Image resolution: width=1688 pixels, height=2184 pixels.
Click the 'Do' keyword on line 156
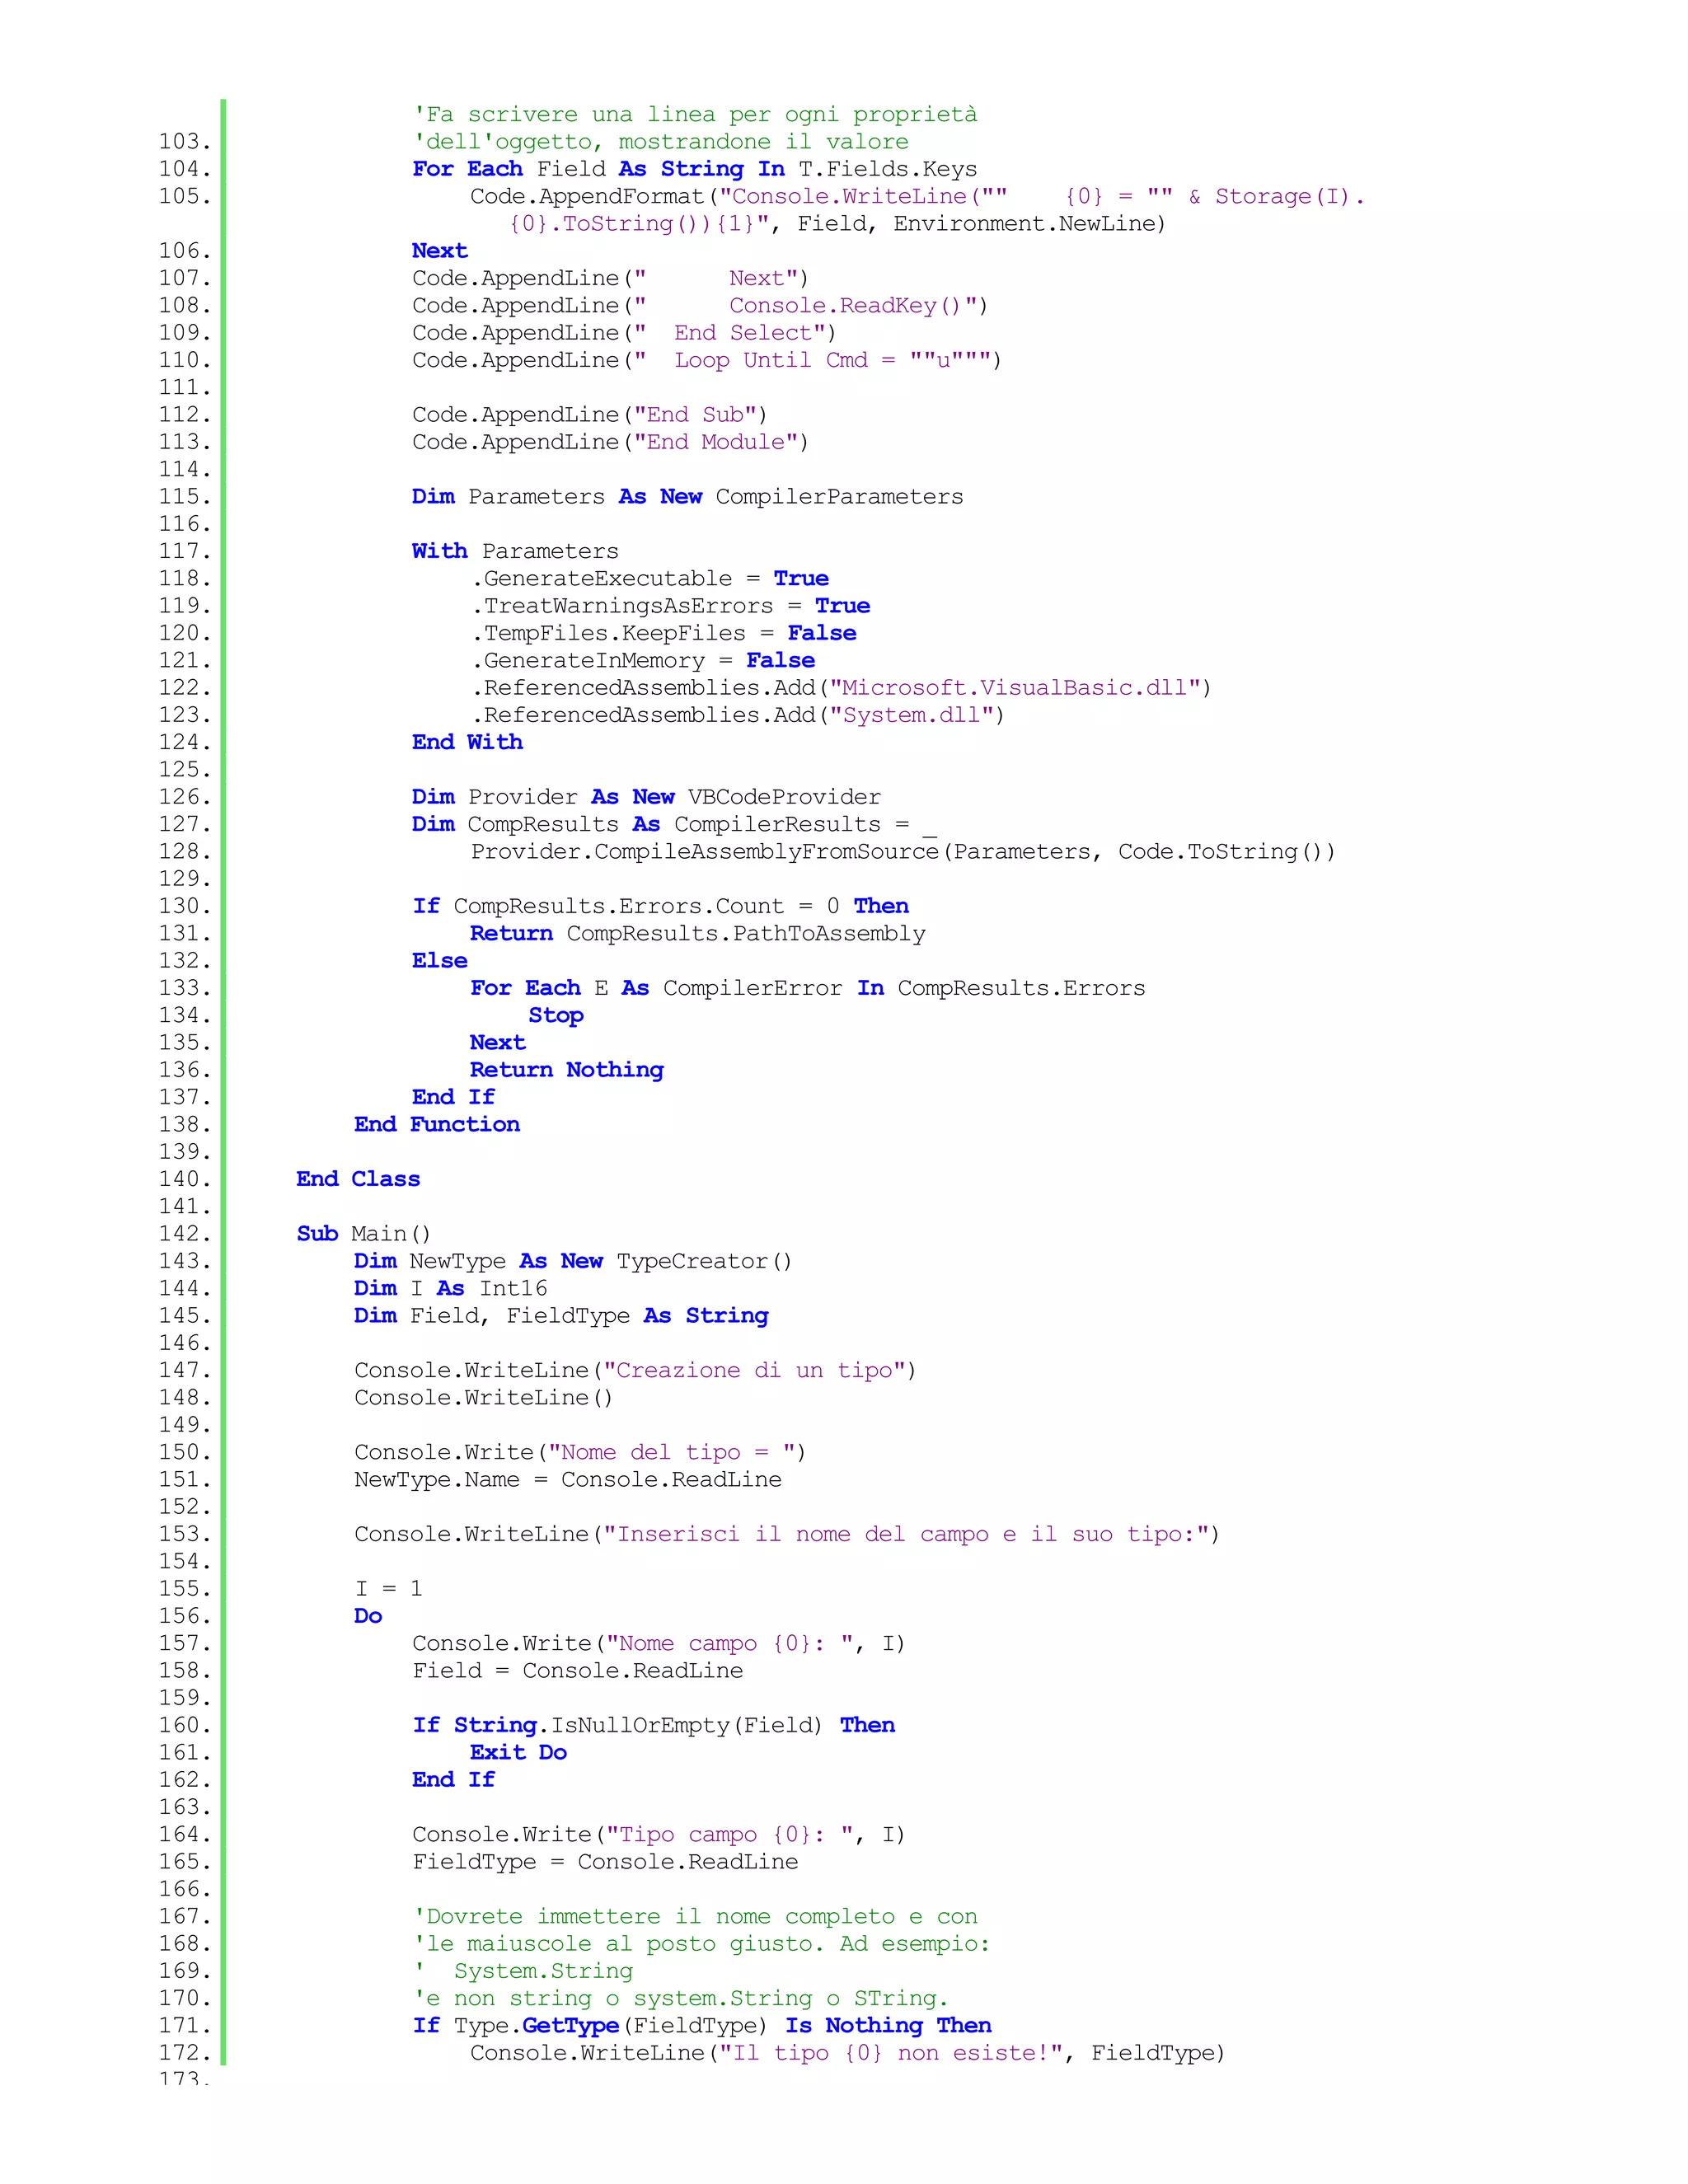(x=368, y=1616)
